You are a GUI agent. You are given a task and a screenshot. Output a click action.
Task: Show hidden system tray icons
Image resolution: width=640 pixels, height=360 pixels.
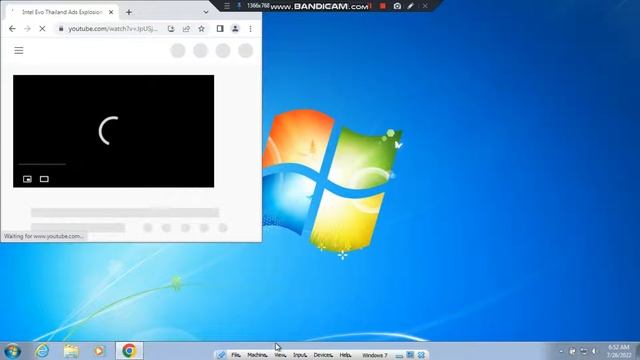[x=561, y=351]
